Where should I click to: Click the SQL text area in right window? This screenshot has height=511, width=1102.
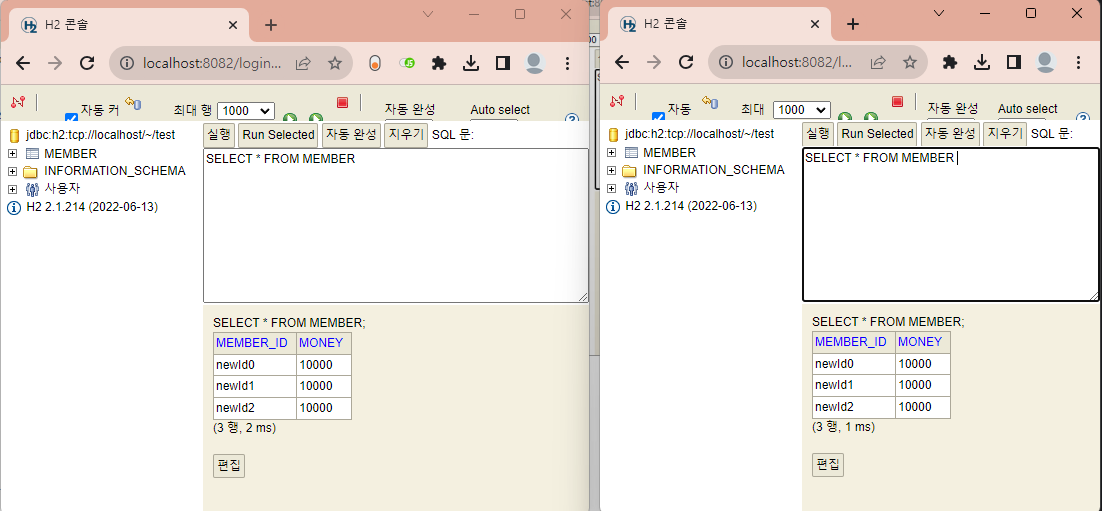pyautogui.click(x=951, y=224)
